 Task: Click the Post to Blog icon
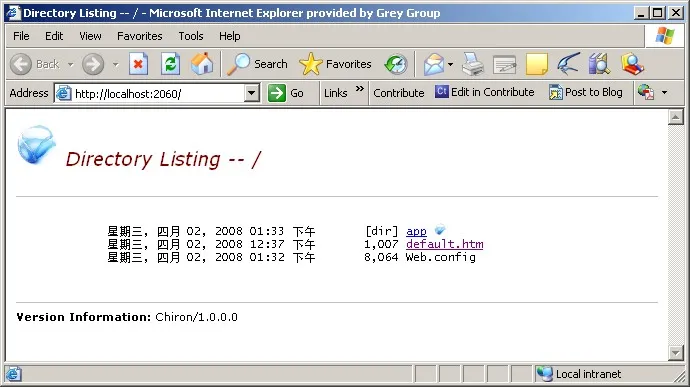(556, 92)
